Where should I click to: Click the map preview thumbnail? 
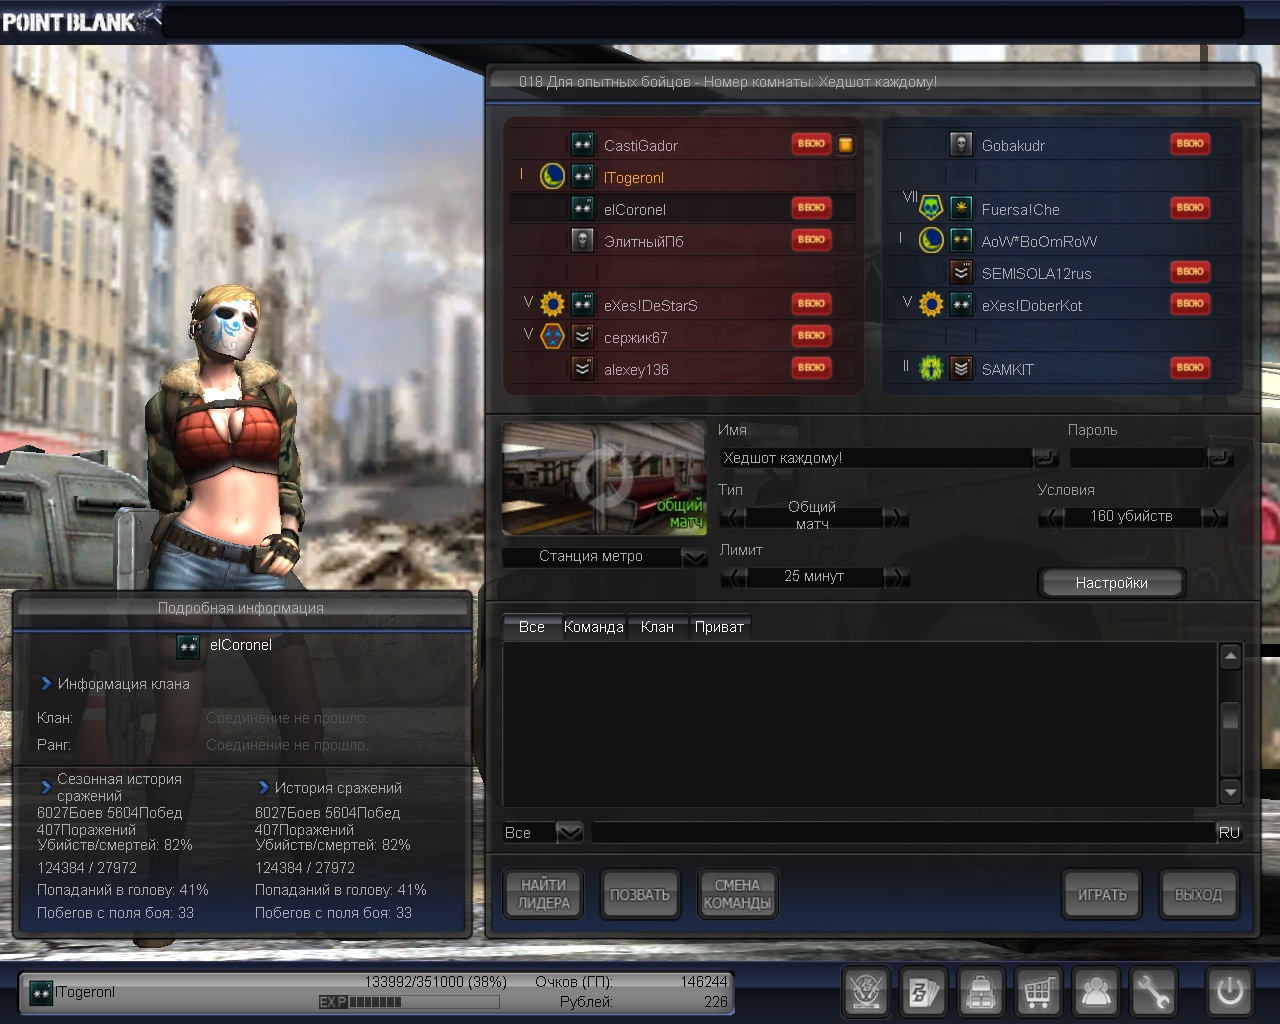coord(604,478)
